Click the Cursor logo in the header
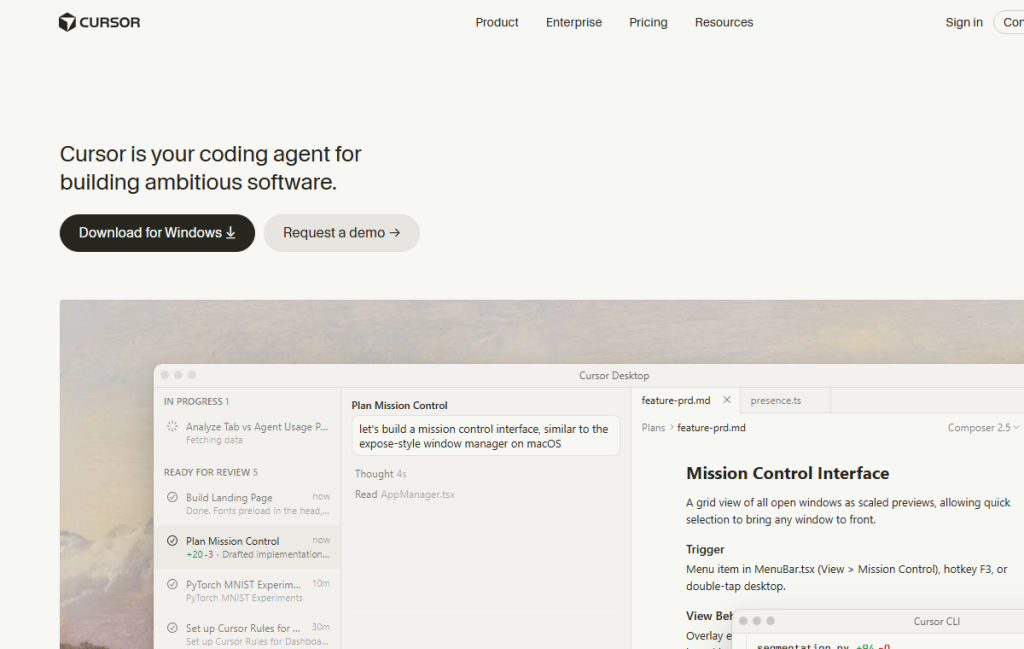 [99, 22]
